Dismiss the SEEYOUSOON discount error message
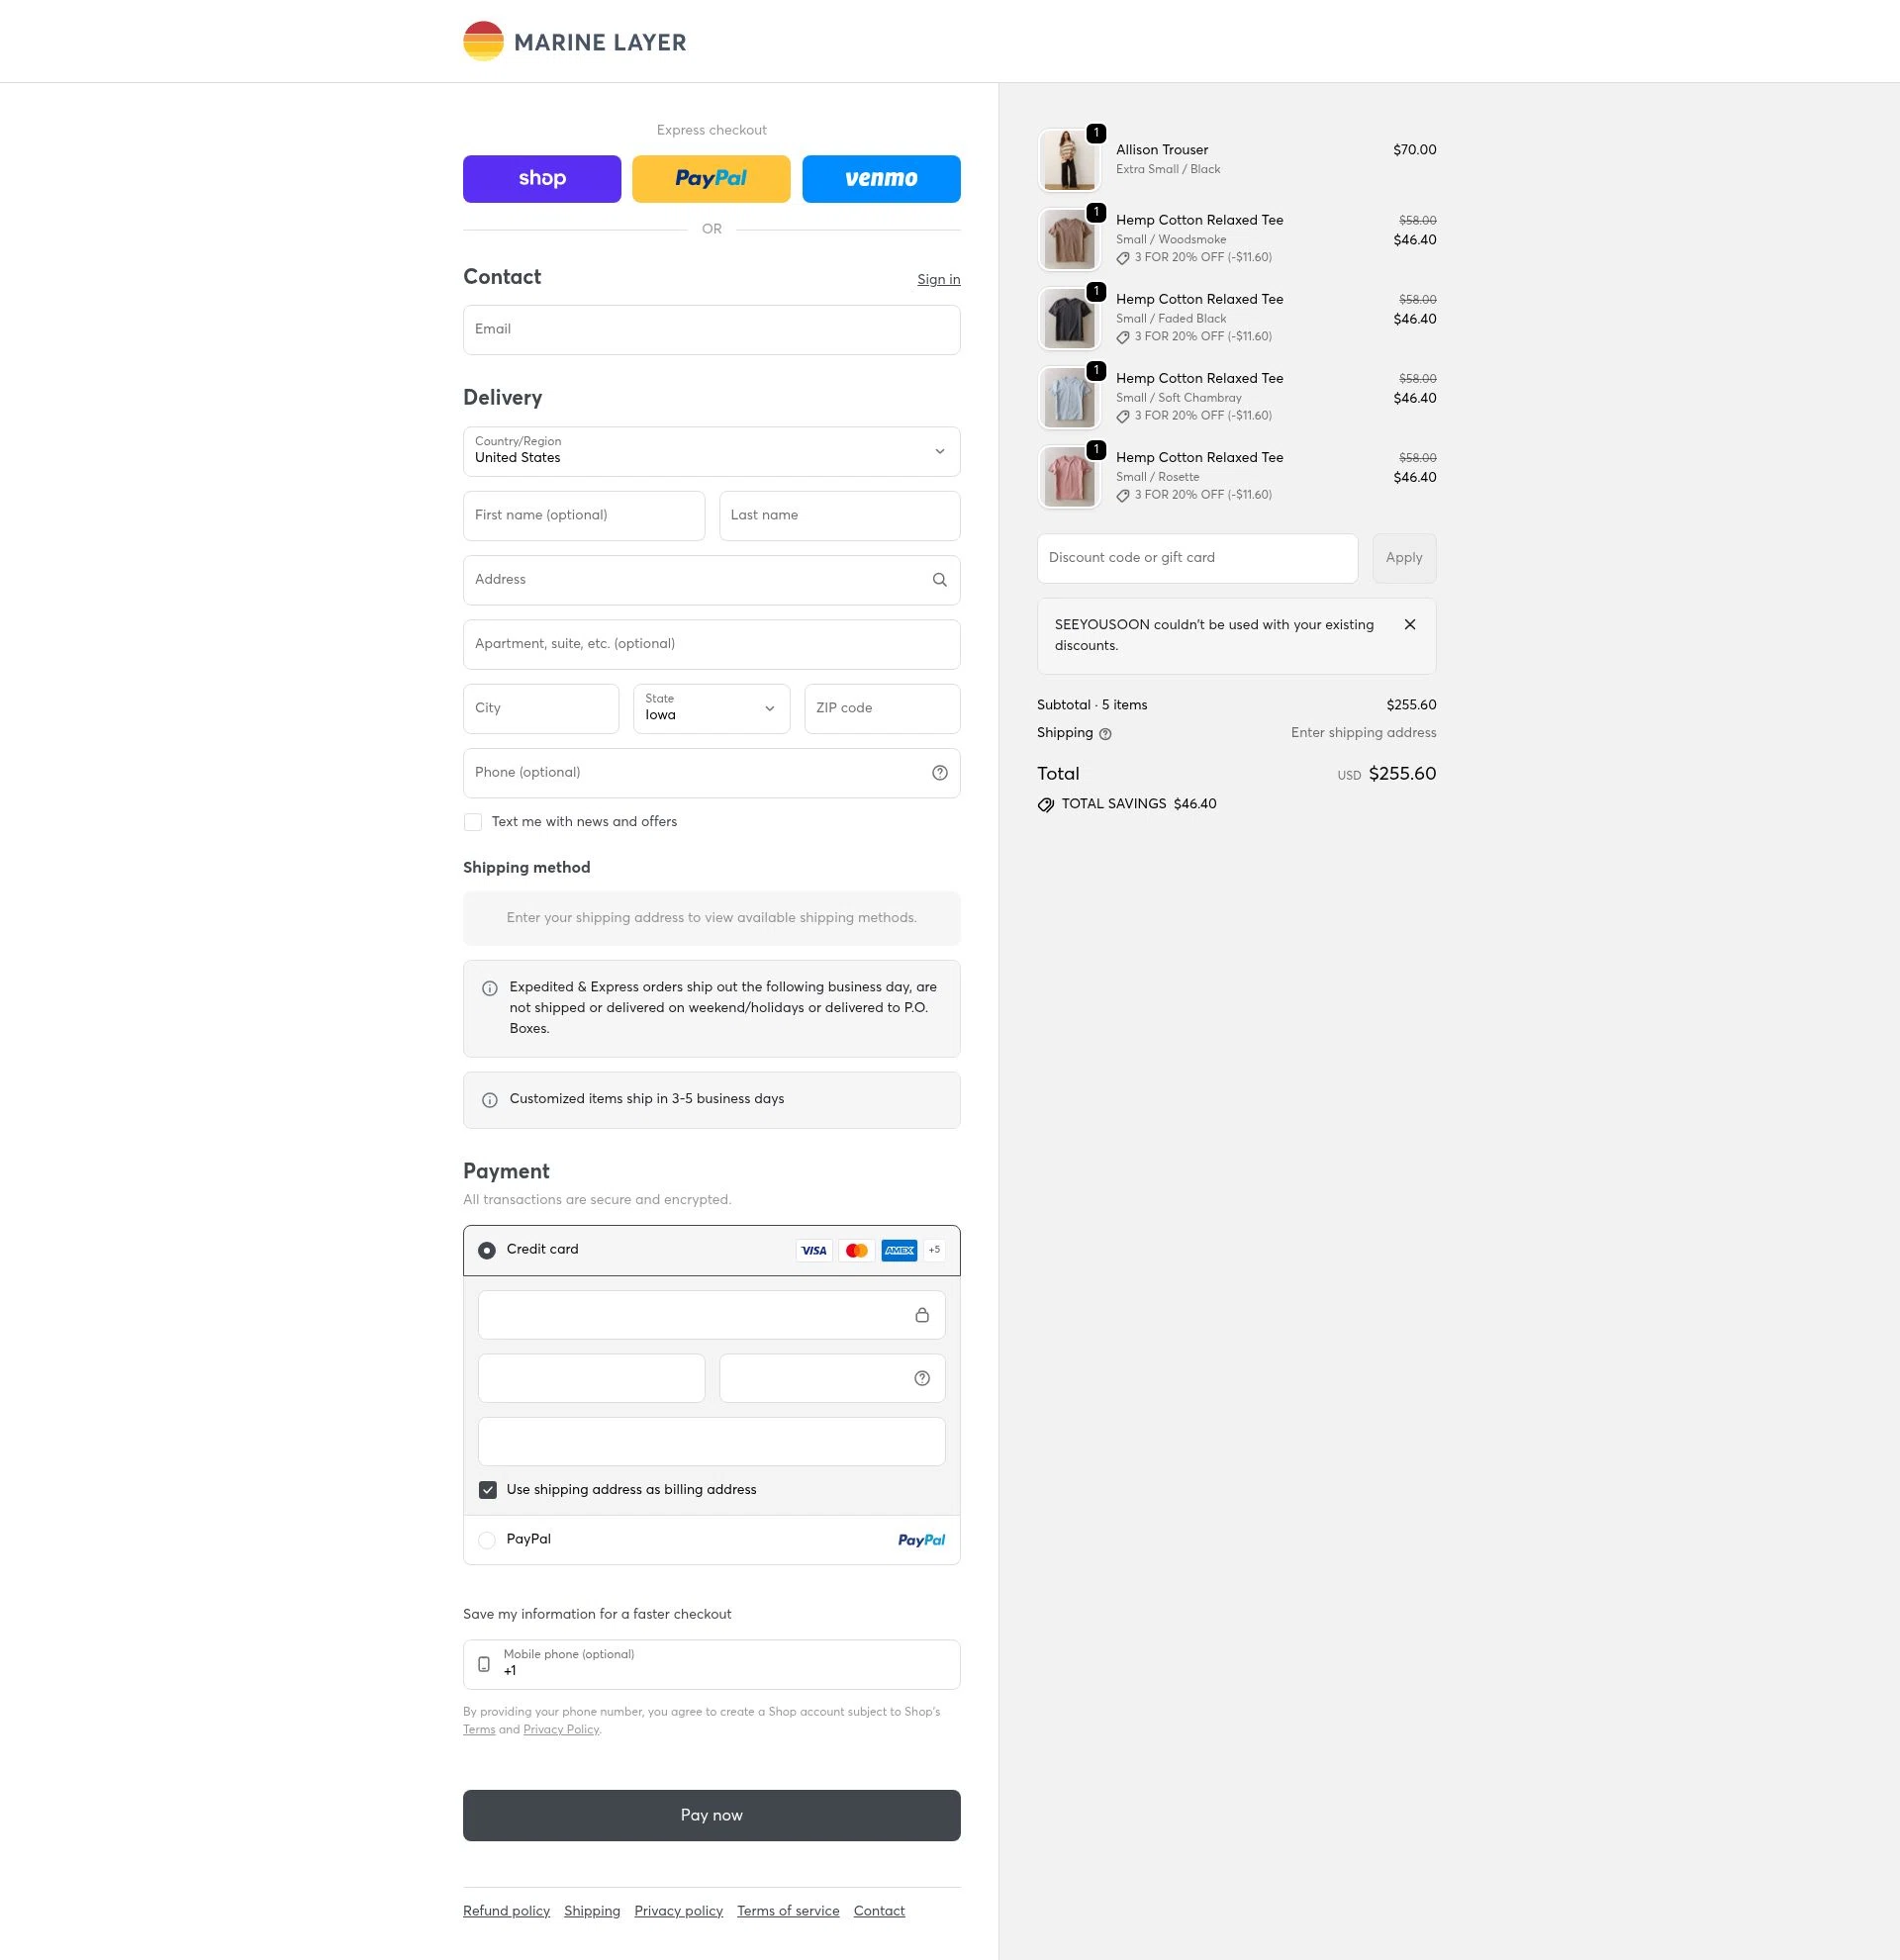This screenshot has height=1960, width=1900. click(1410, 625)
